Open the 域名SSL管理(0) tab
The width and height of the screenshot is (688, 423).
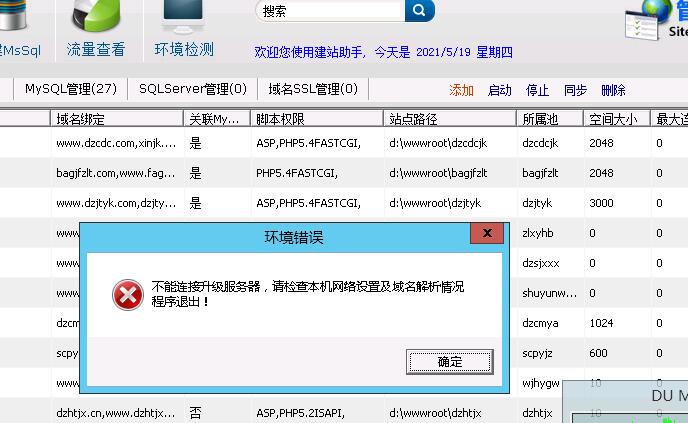click(x=312, y=89)
